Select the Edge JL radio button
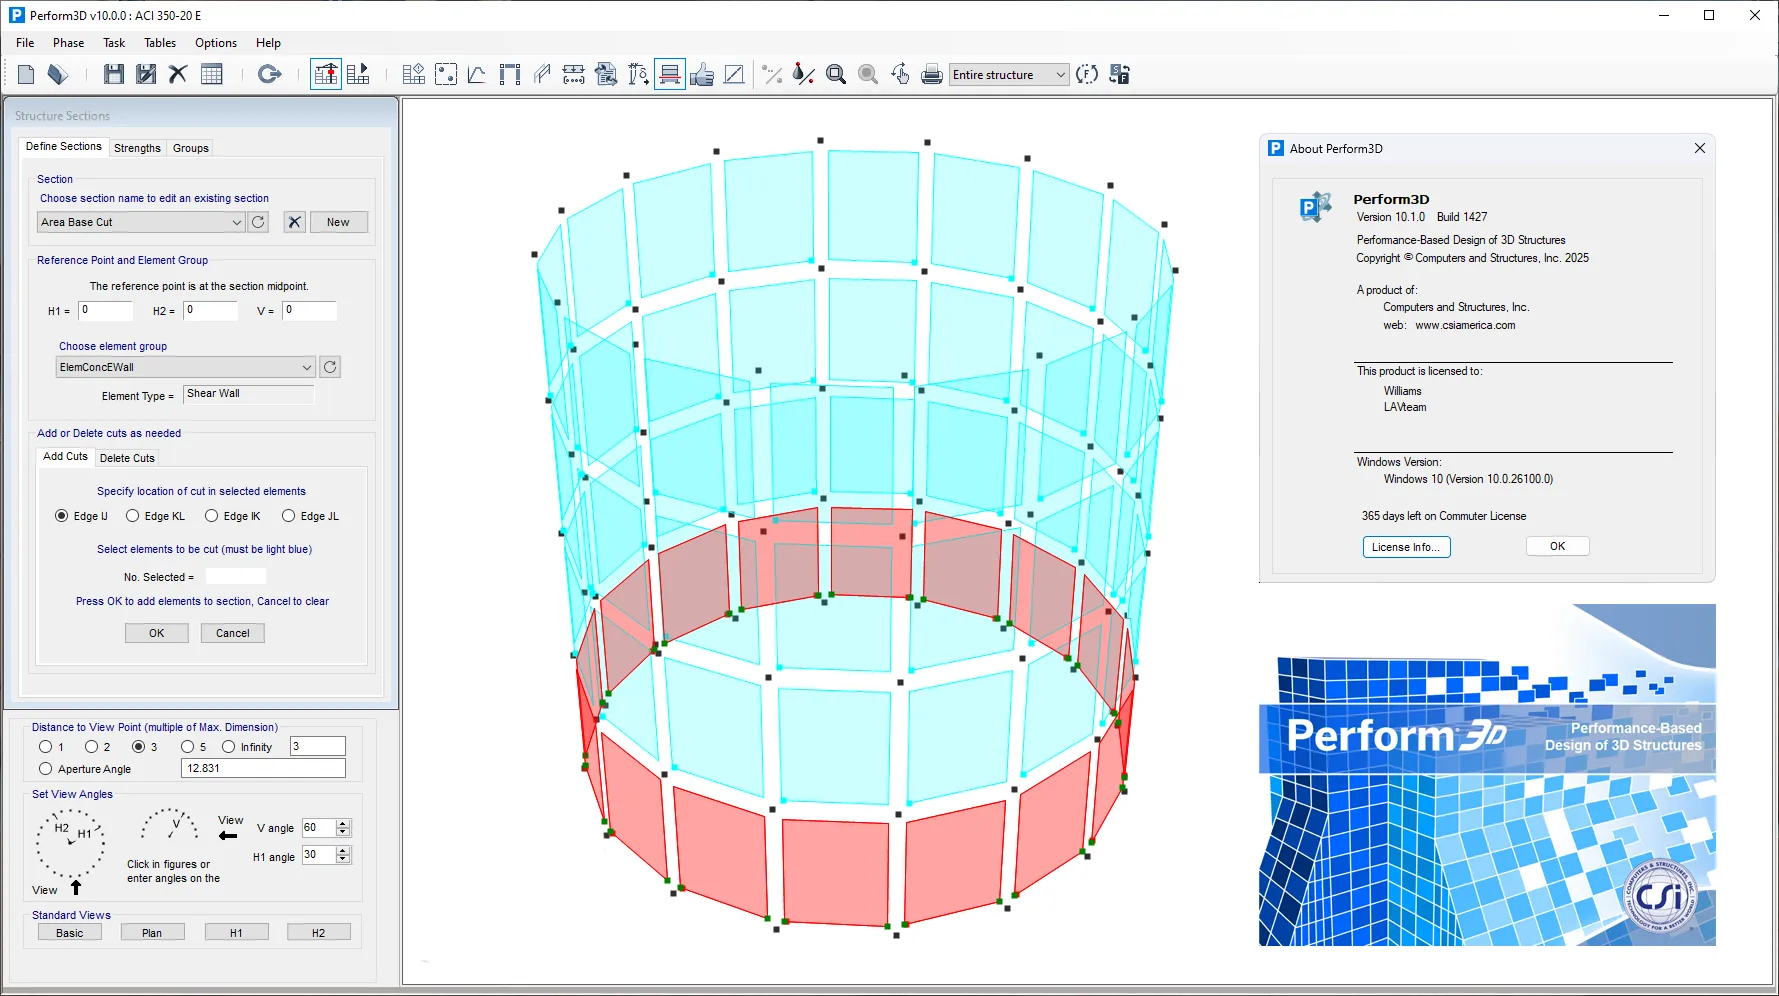 tap(288, 516)
